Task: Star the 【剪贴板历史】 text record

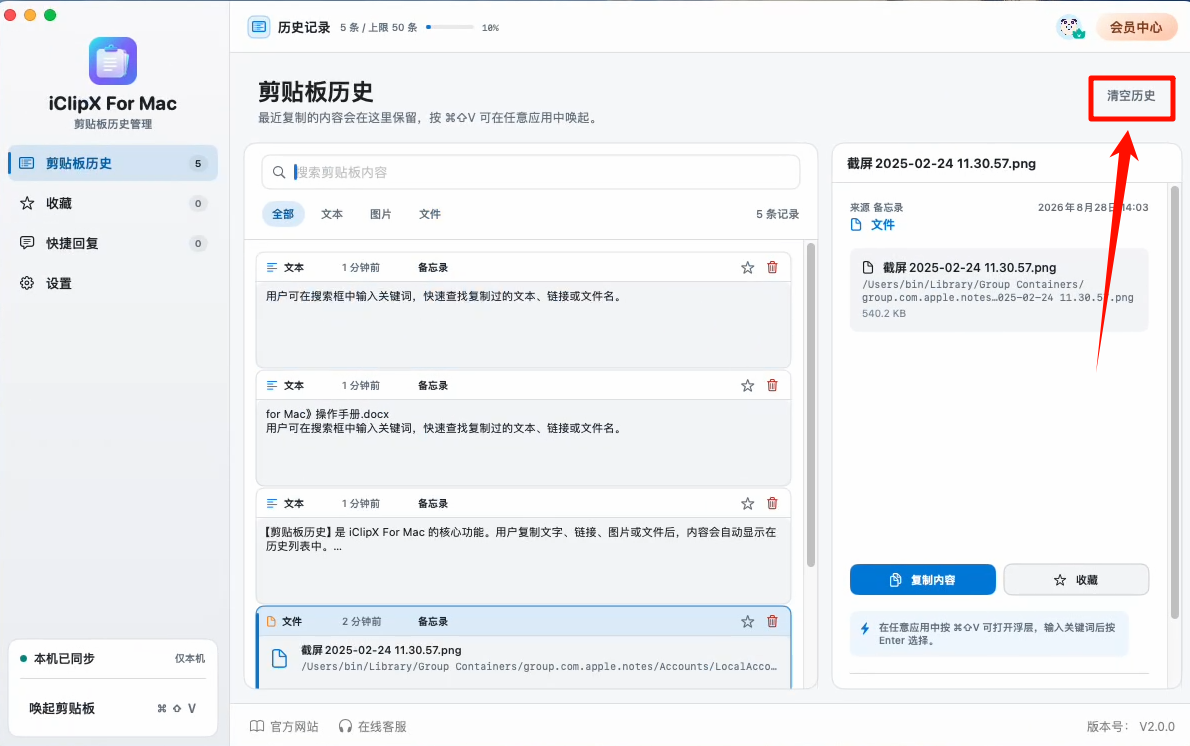Action: [748, 503]
